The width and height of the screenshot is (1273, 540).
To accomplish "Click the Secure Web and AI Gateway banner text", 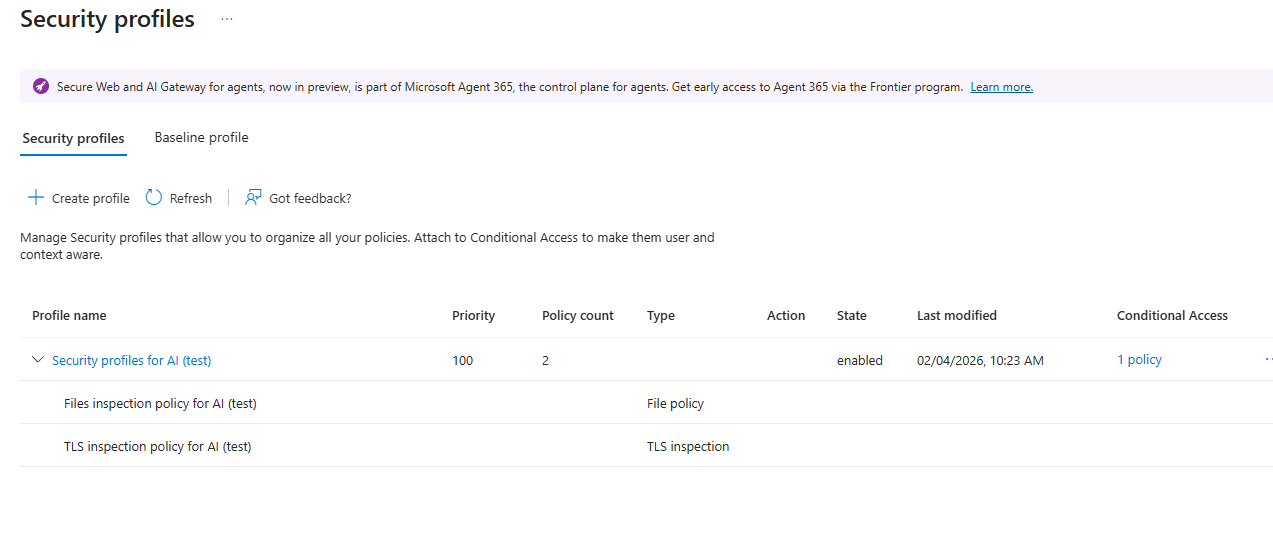I will point(510,87).
